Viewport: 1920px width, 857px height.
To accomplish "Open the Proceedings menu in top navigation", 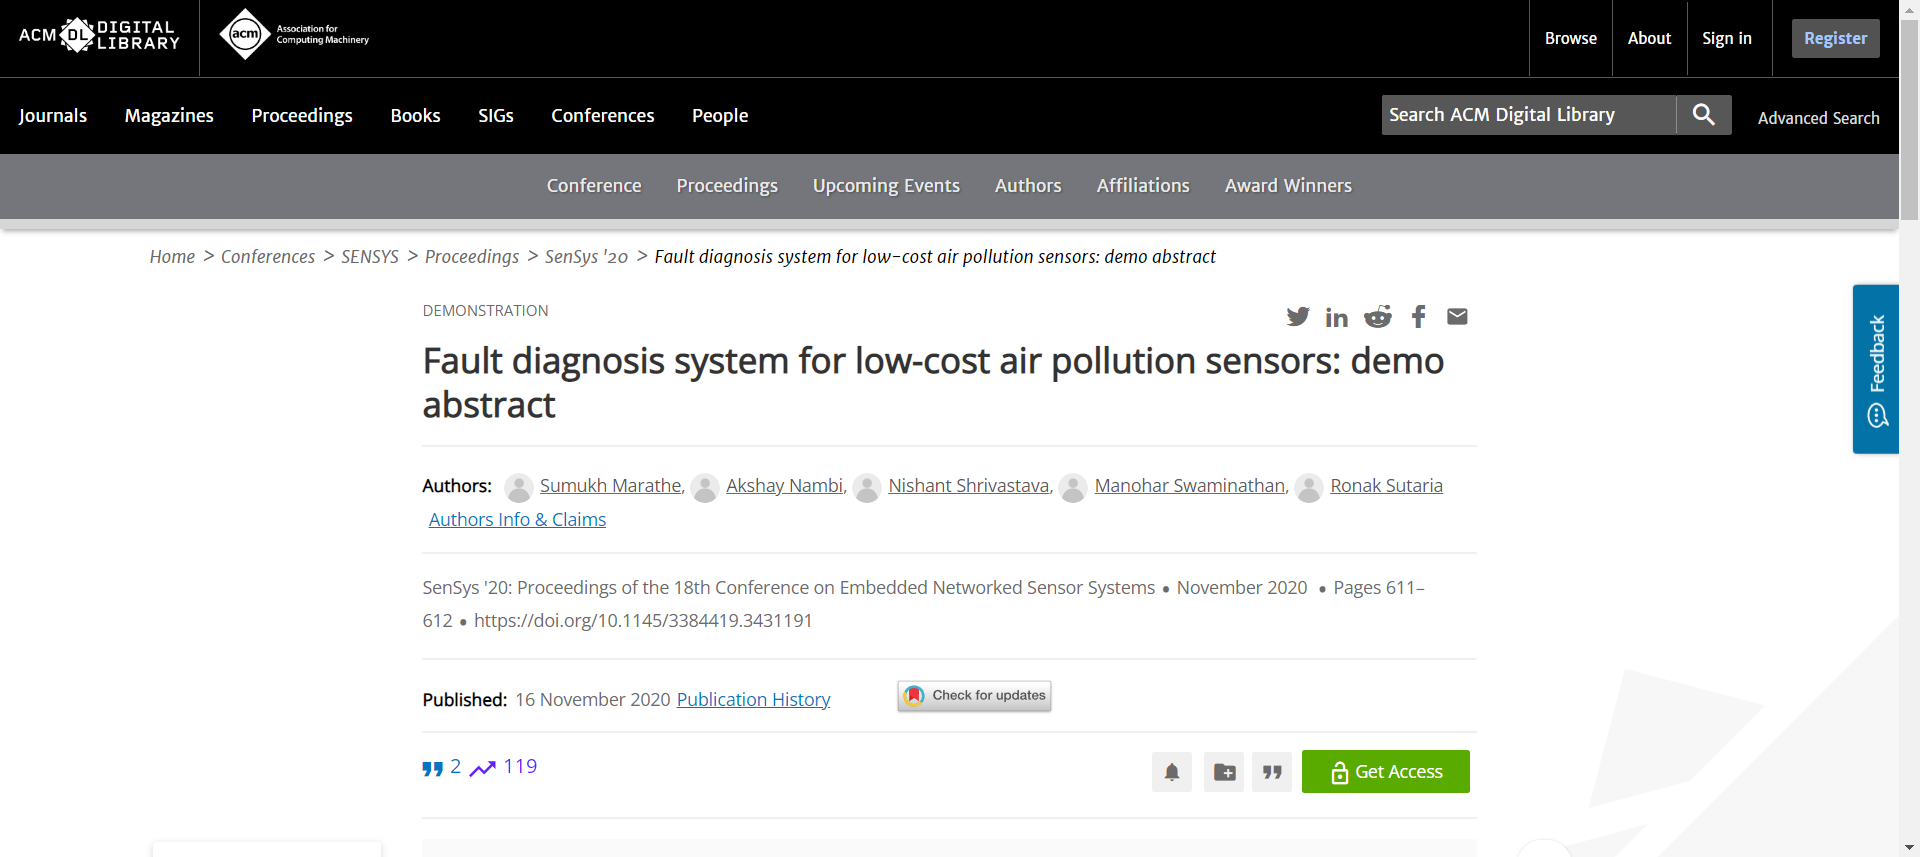I will click(x=301, y=116).
